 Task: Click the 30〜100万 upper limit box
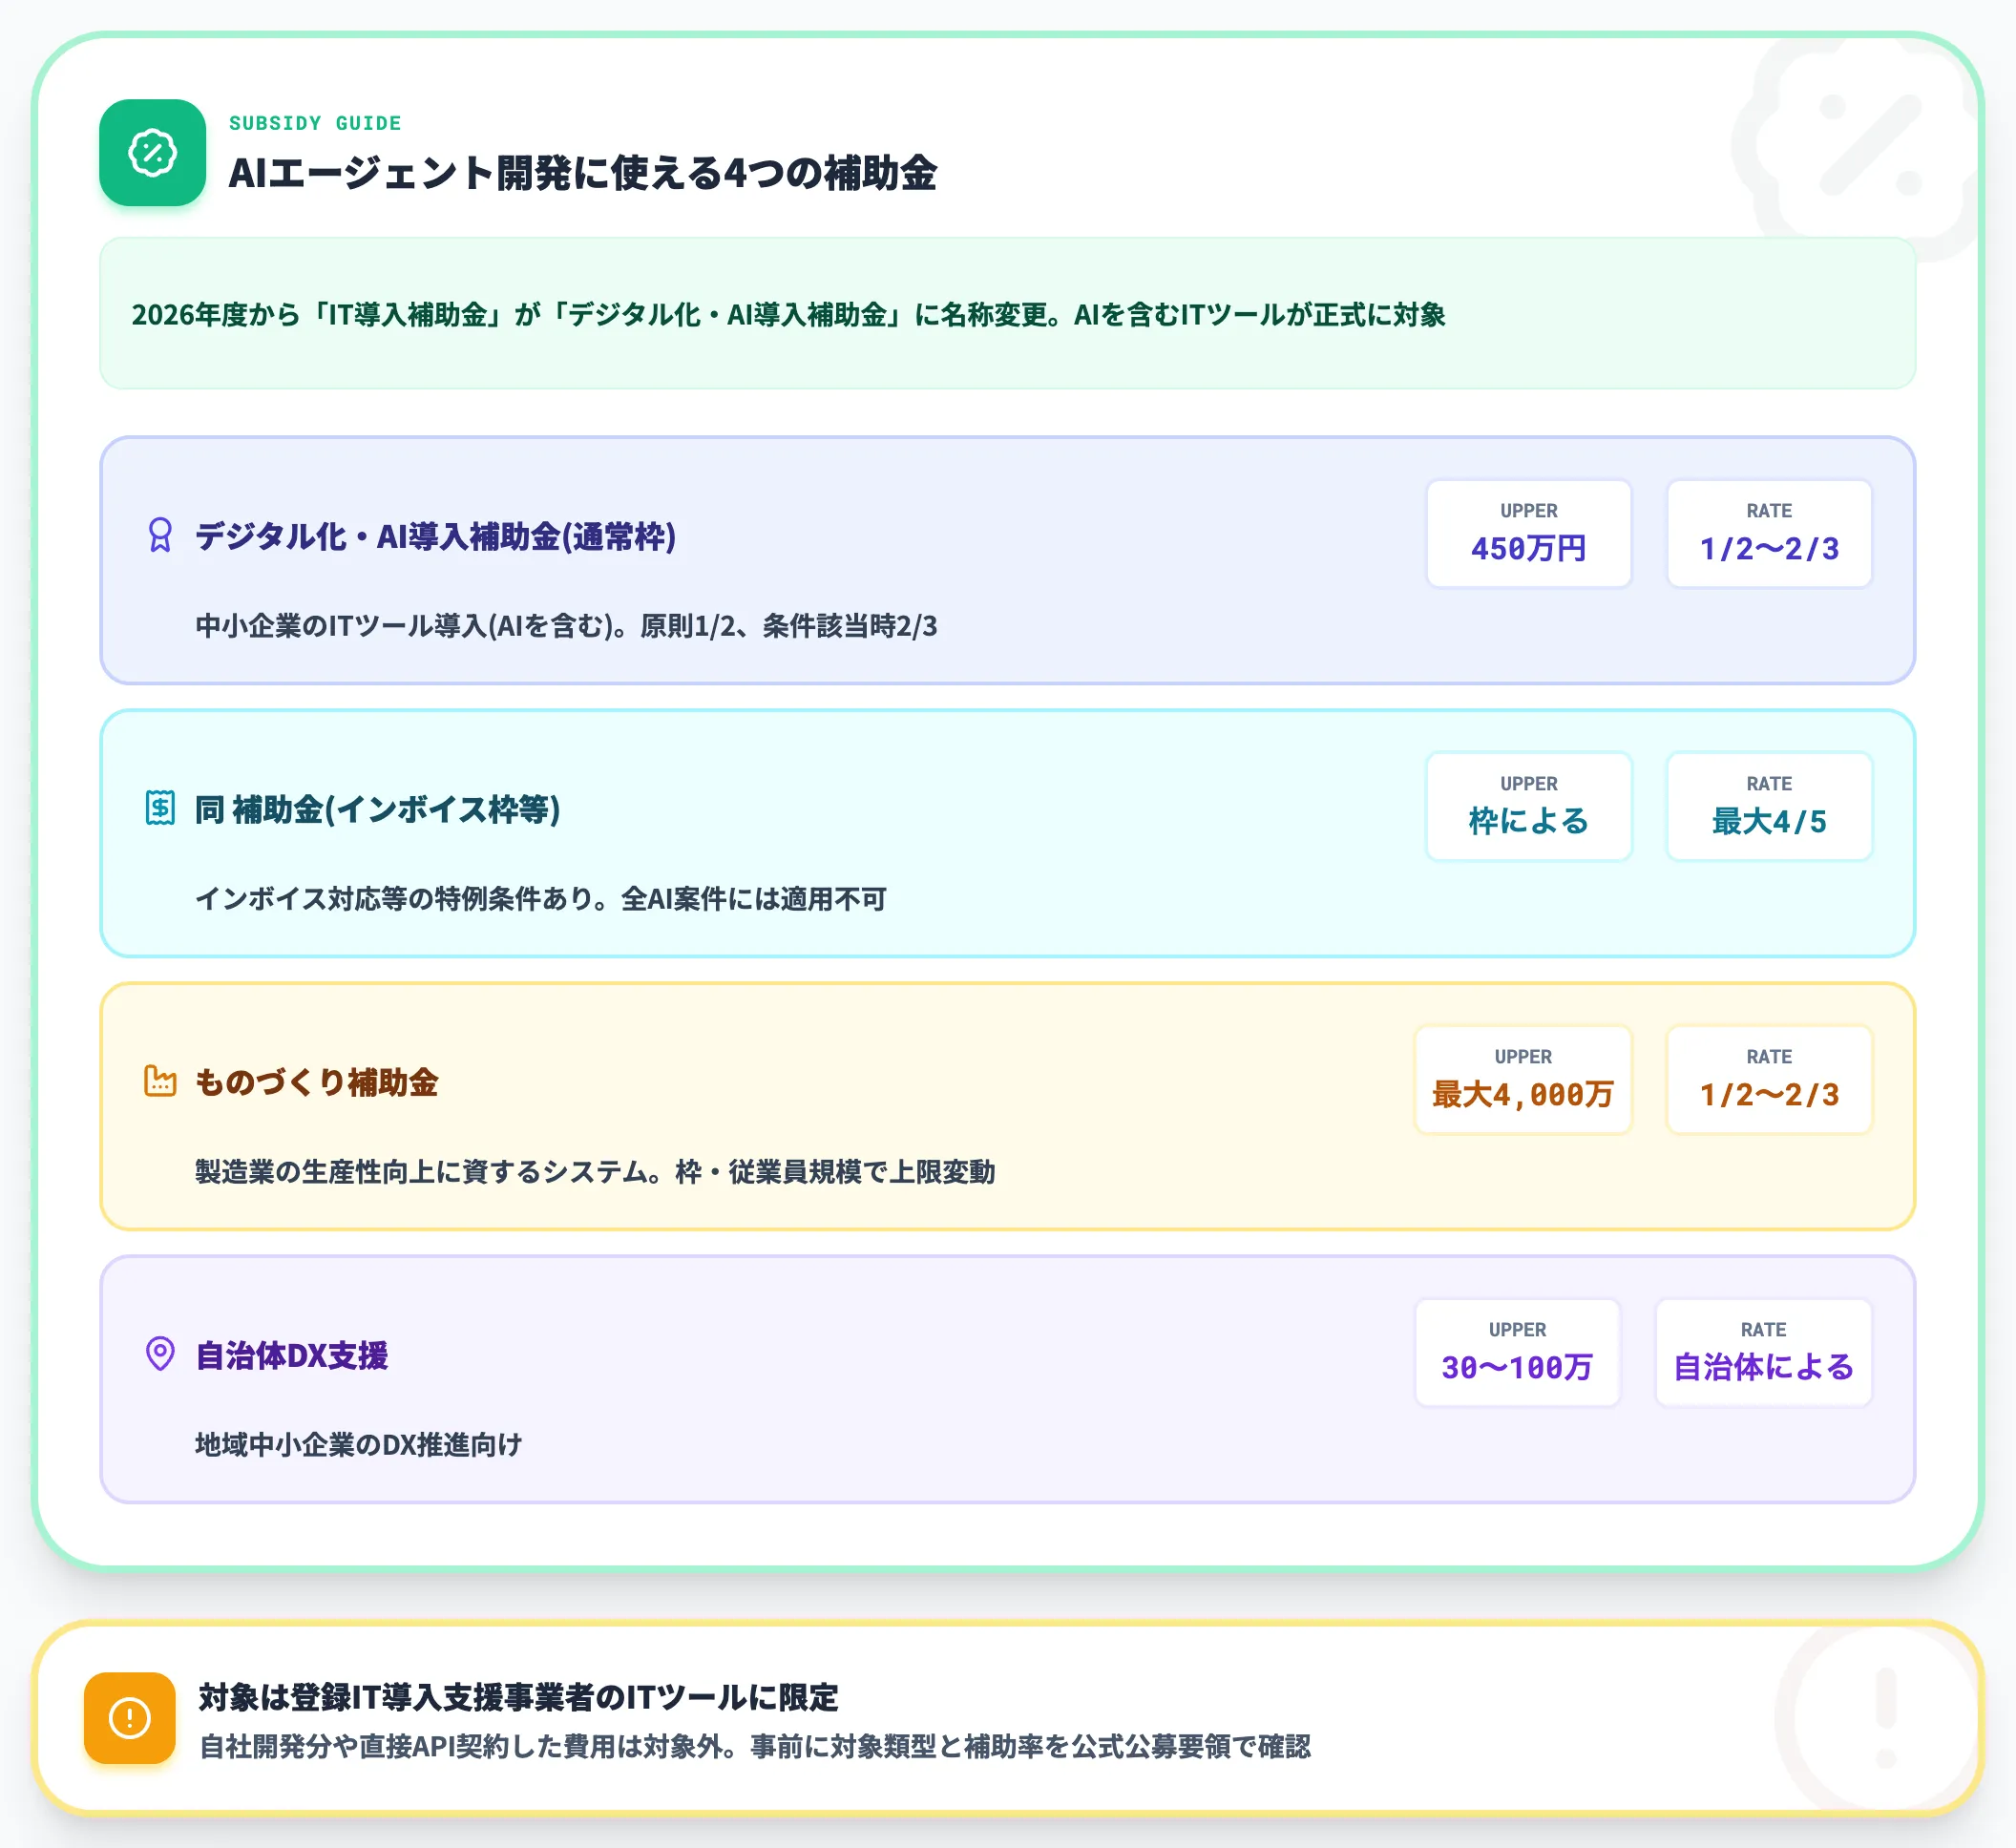click(1517, 1352)
